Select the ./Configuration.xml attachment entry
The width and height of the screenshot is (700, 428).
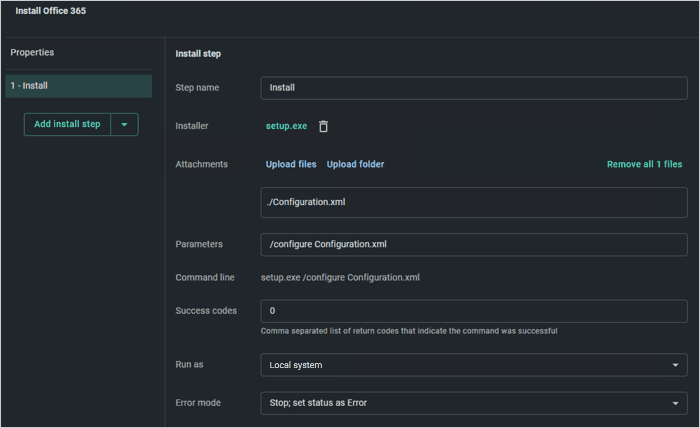pos(474,203)
